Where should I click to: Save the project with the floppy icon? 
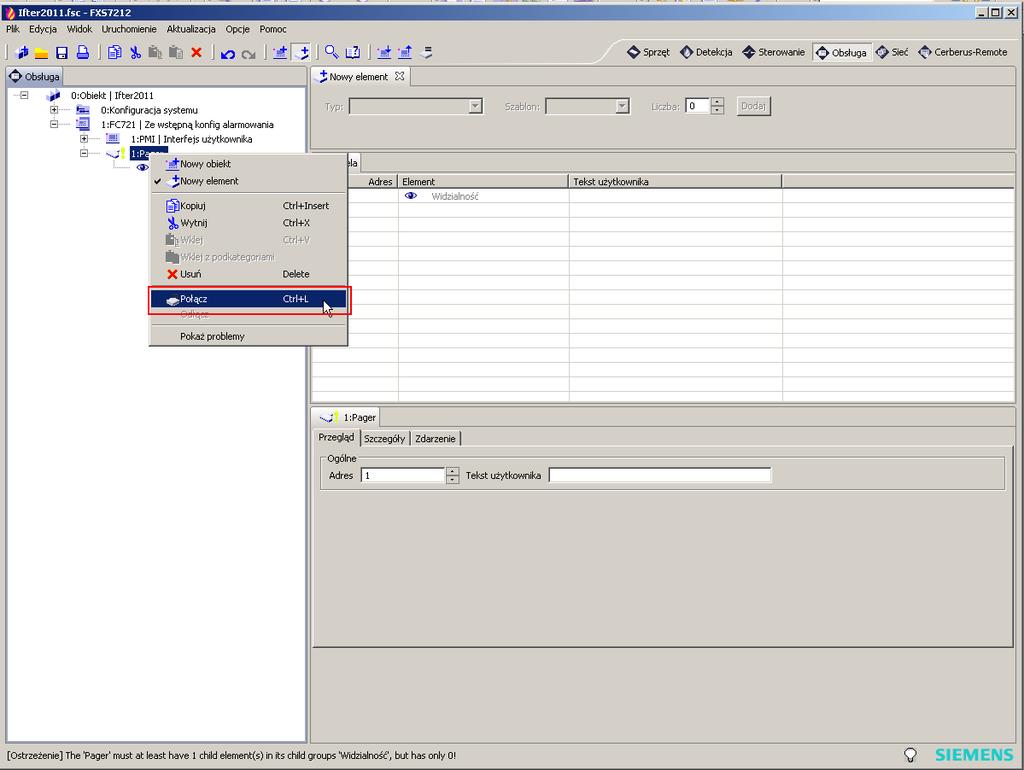(61, 53)
